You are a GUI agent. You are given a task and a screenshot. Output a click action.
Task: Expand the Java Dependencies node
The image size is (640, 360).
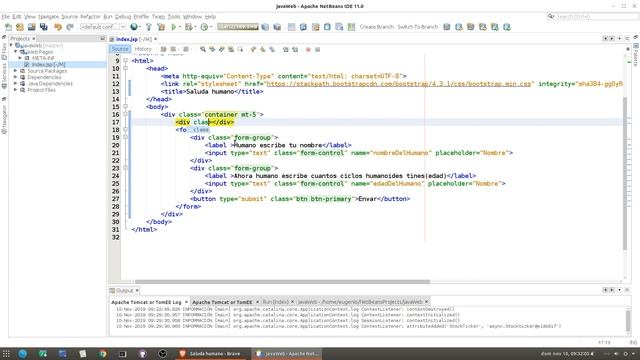tap(16, 83)
